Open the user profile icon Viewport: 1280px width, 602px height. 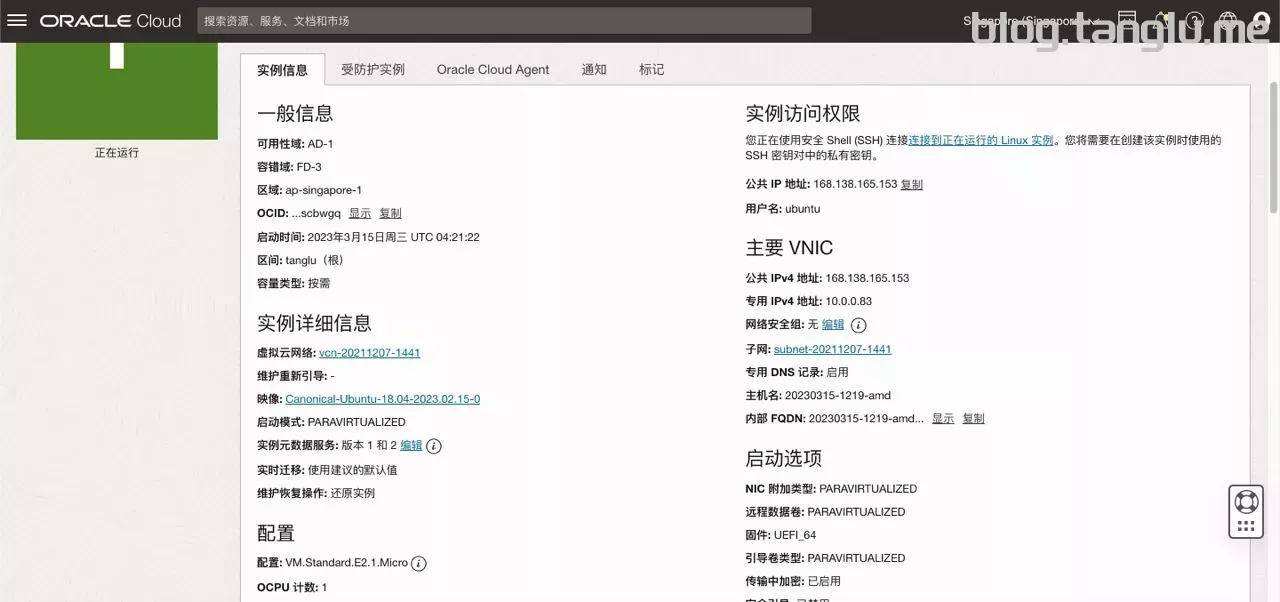point(1259,21)
